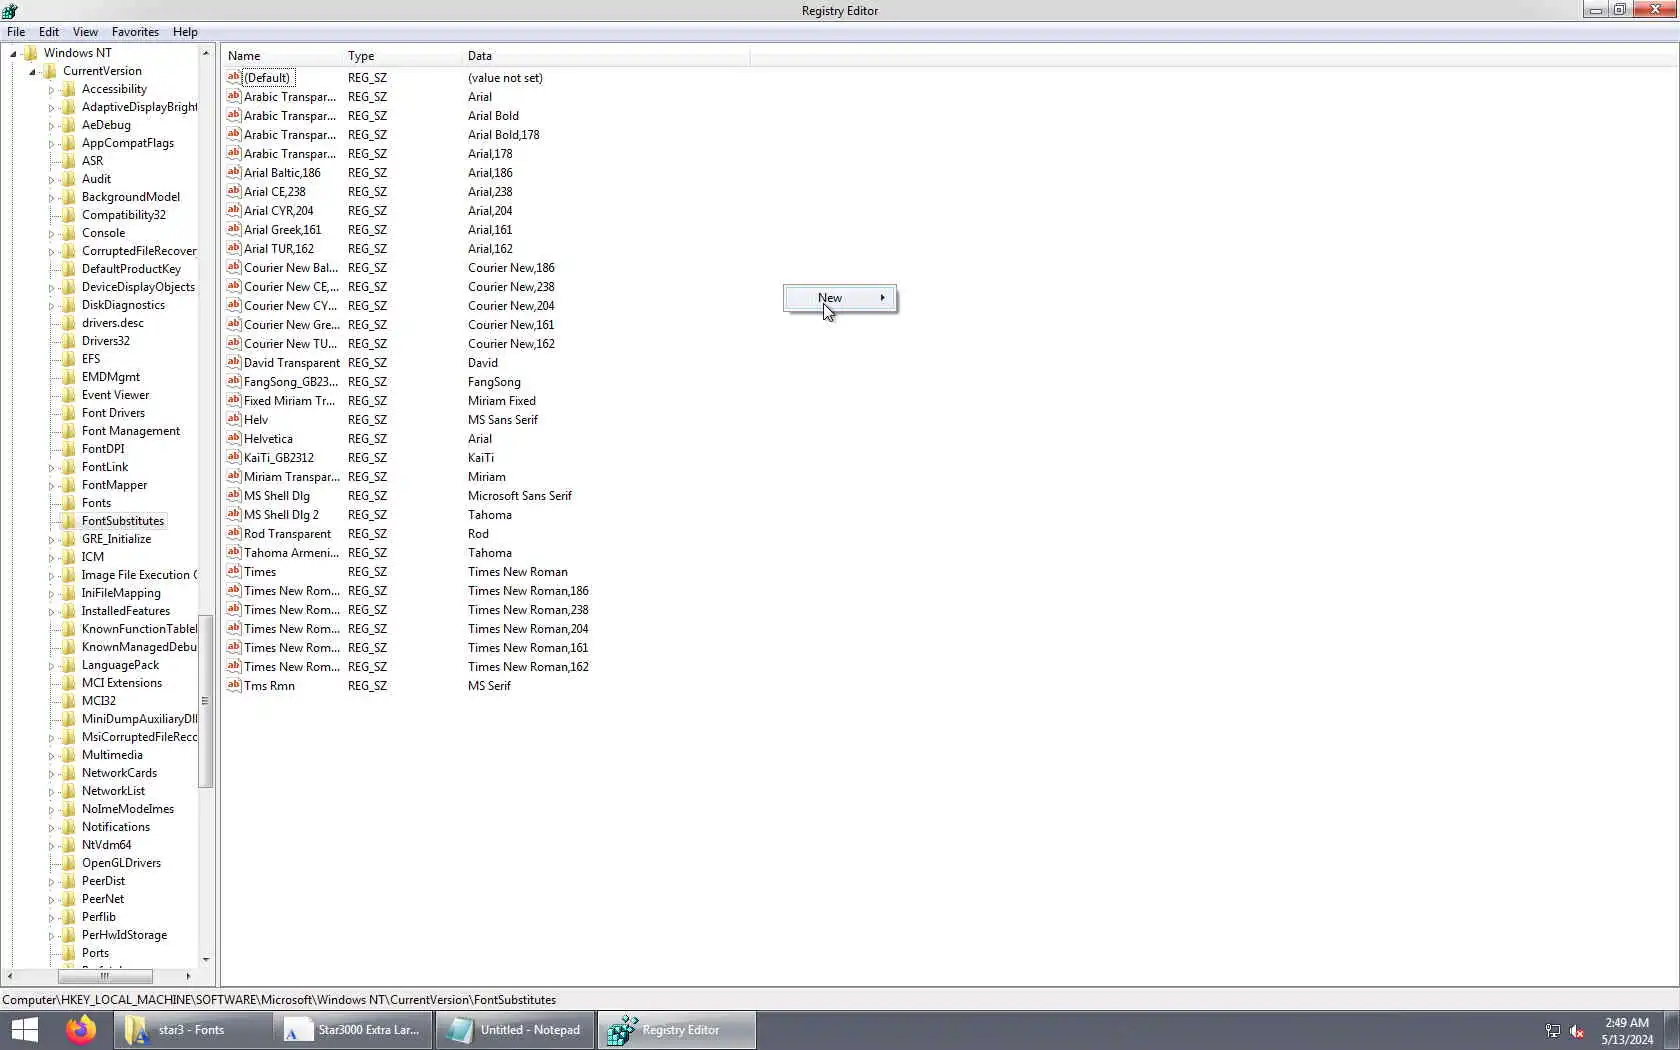Open the Edit menu
Image resolution: width=1680 pixels, height=1050 pixels.
tap(48, 31)
